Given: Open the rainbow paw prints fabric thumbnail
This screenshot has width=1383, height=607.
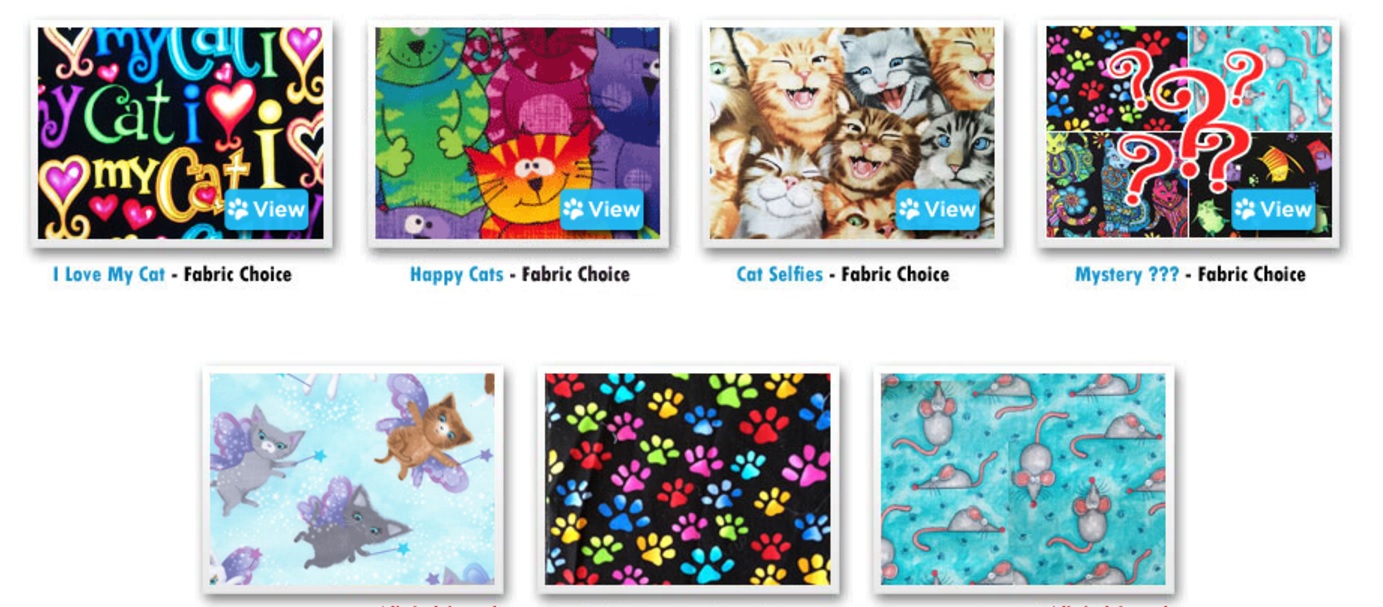Looking at the screenshot, I should click(688, 480).
